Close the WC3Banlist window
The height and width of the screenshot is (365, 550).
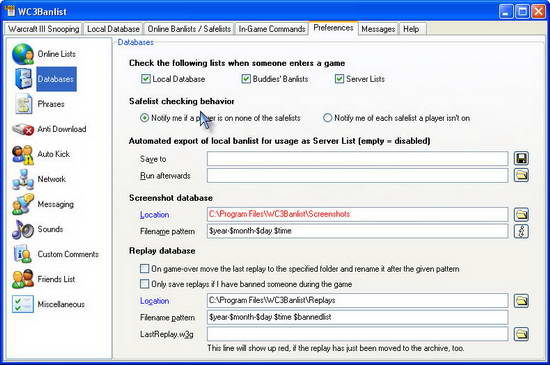pos(538,12)
